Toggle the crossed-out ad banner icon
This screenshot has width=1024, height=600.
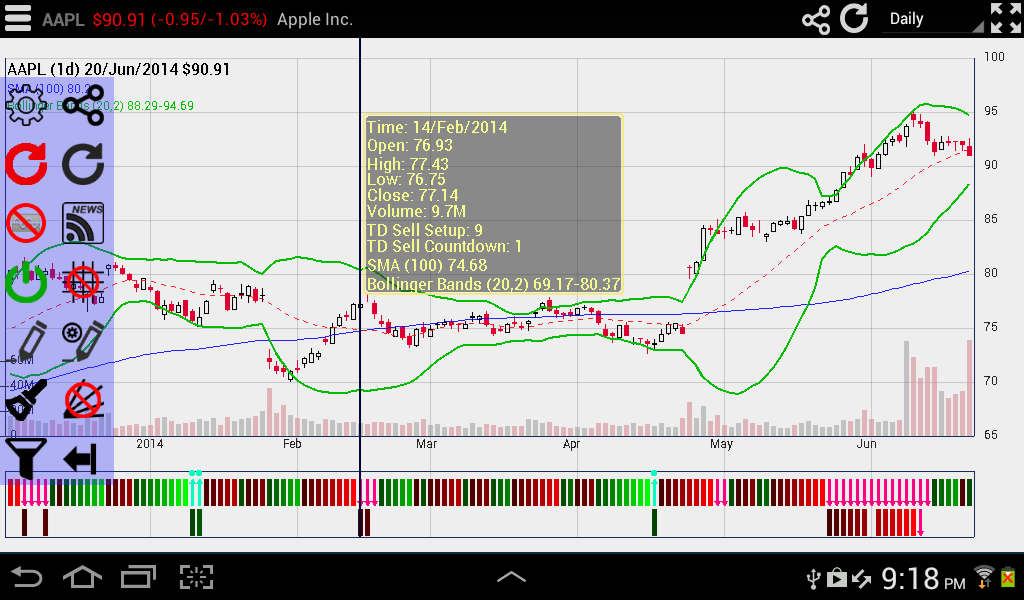pos(27,222)
